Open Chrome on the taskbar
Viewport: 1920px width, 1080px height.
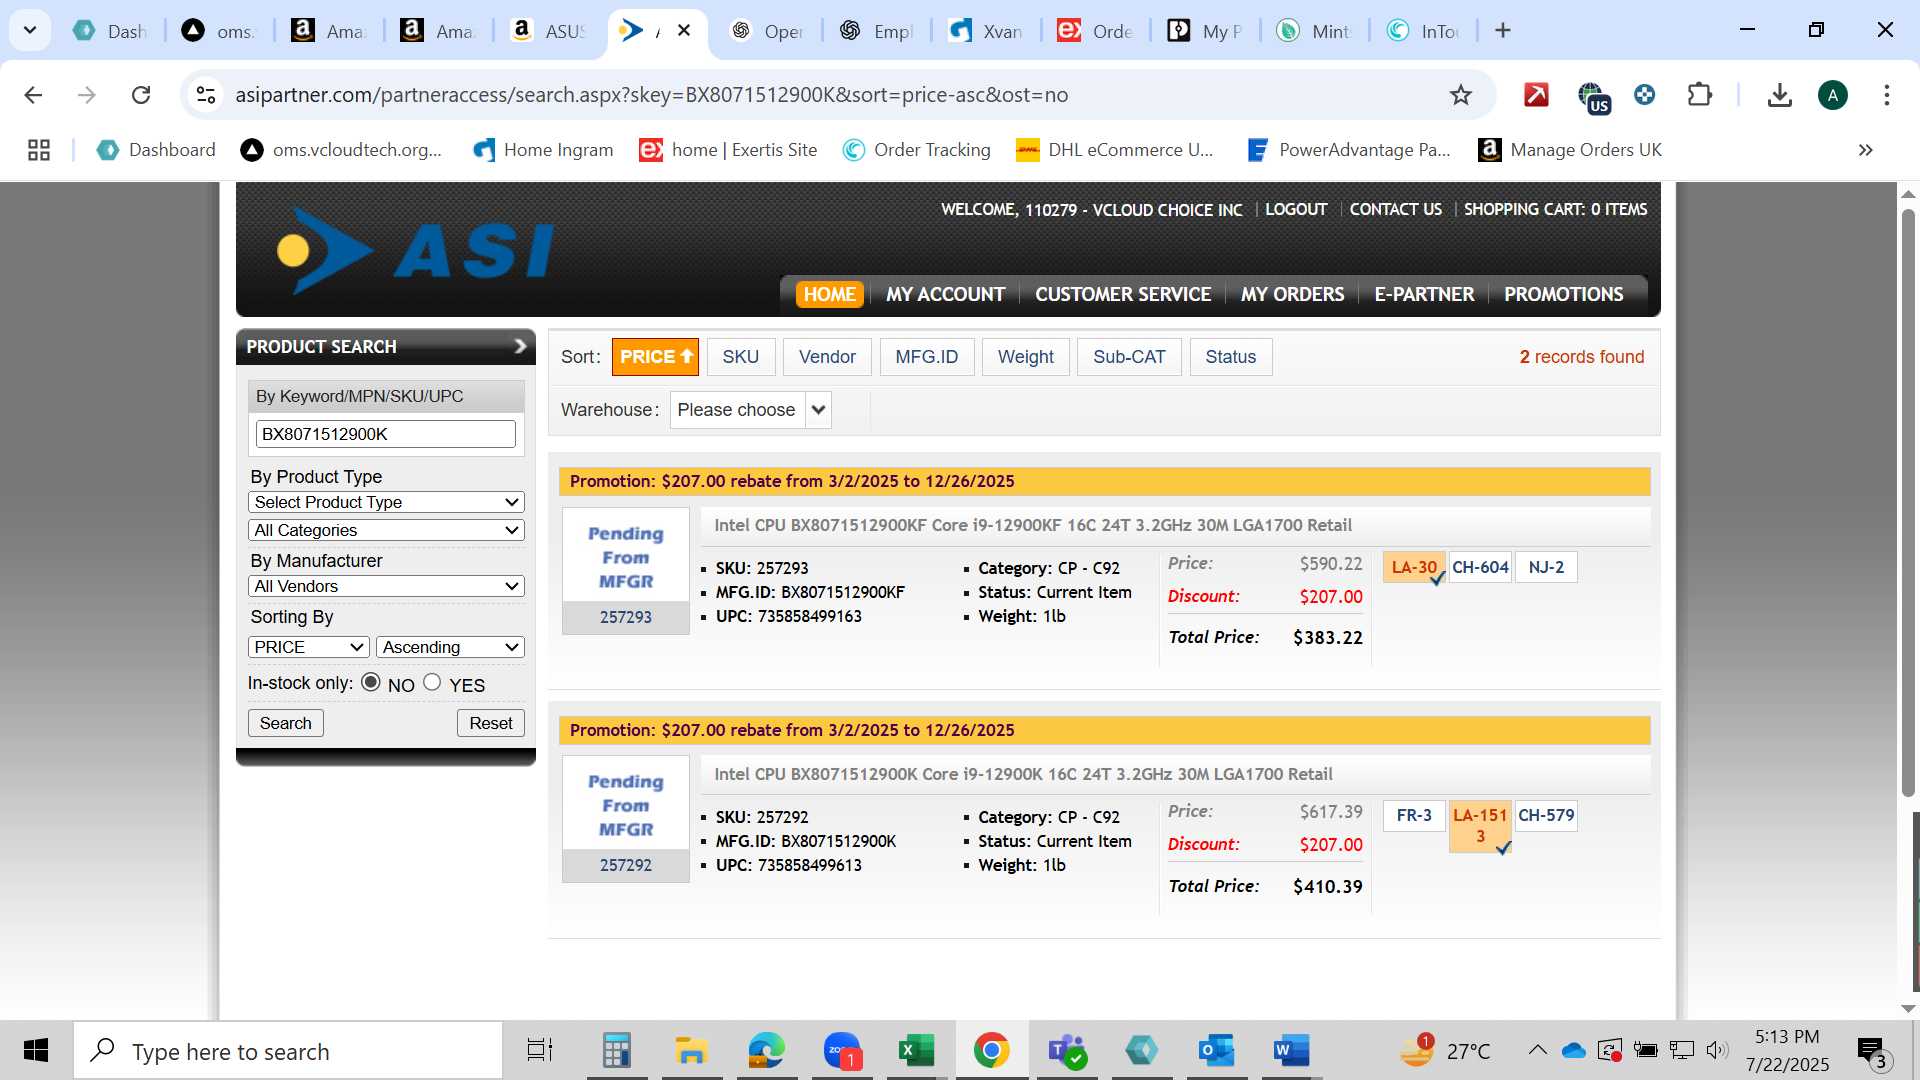point(991,1051)
